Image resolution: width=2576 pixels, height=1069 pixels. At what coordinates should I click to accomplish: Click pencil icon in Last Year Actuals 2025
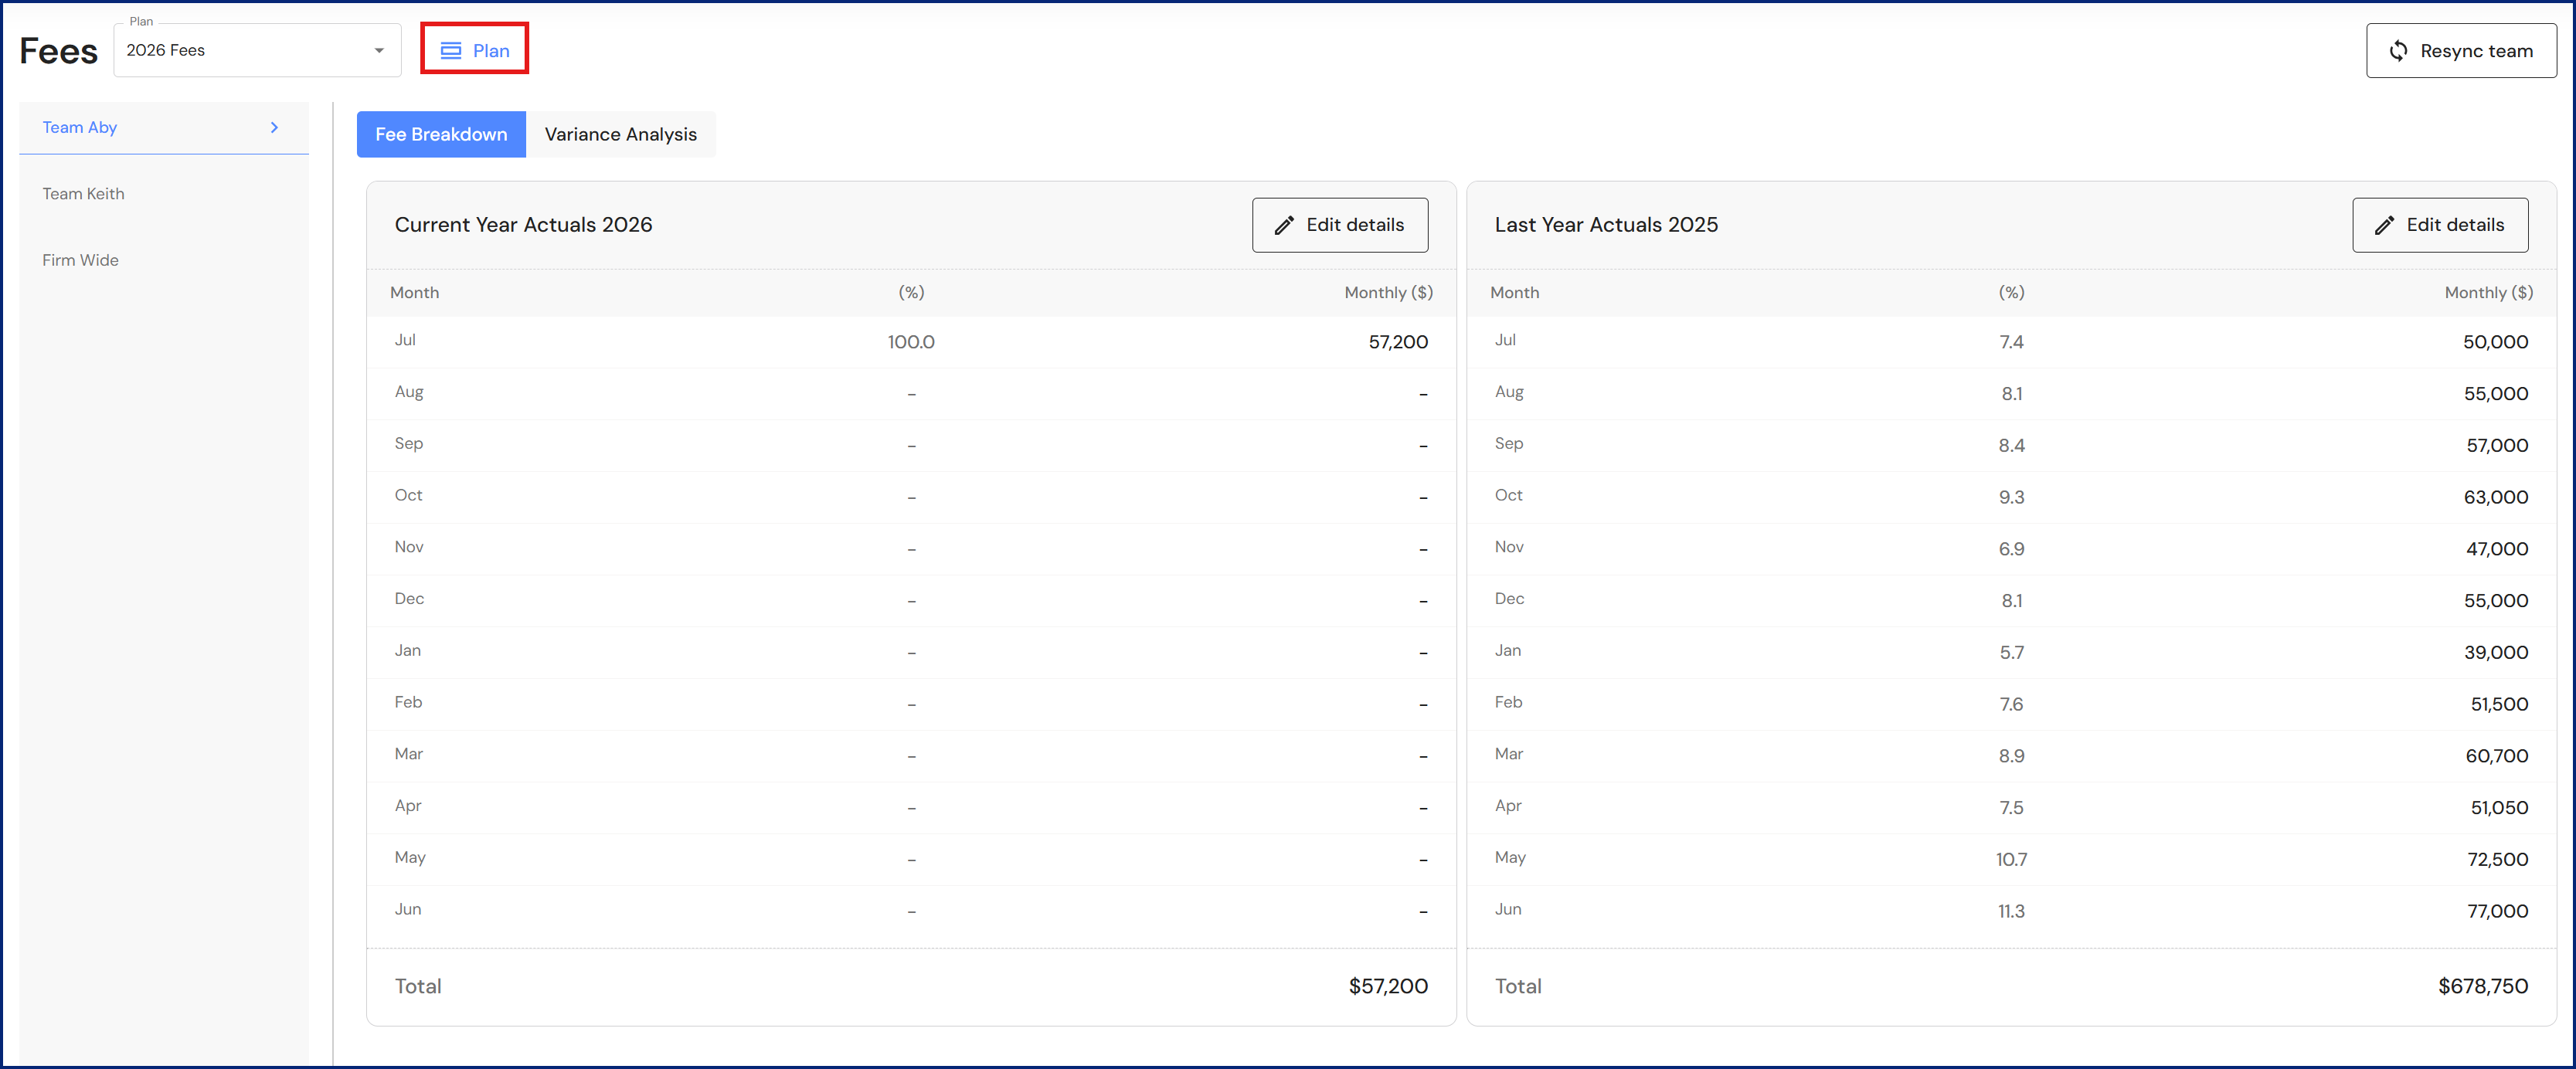click(2384, 225)
